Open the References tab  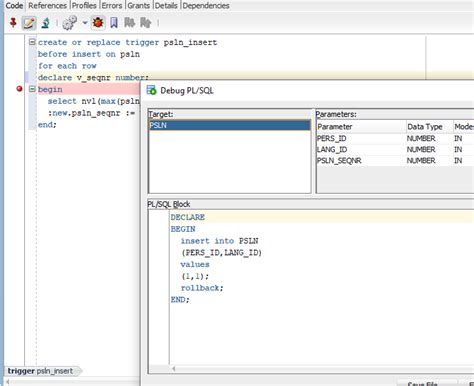click(47, 5)
